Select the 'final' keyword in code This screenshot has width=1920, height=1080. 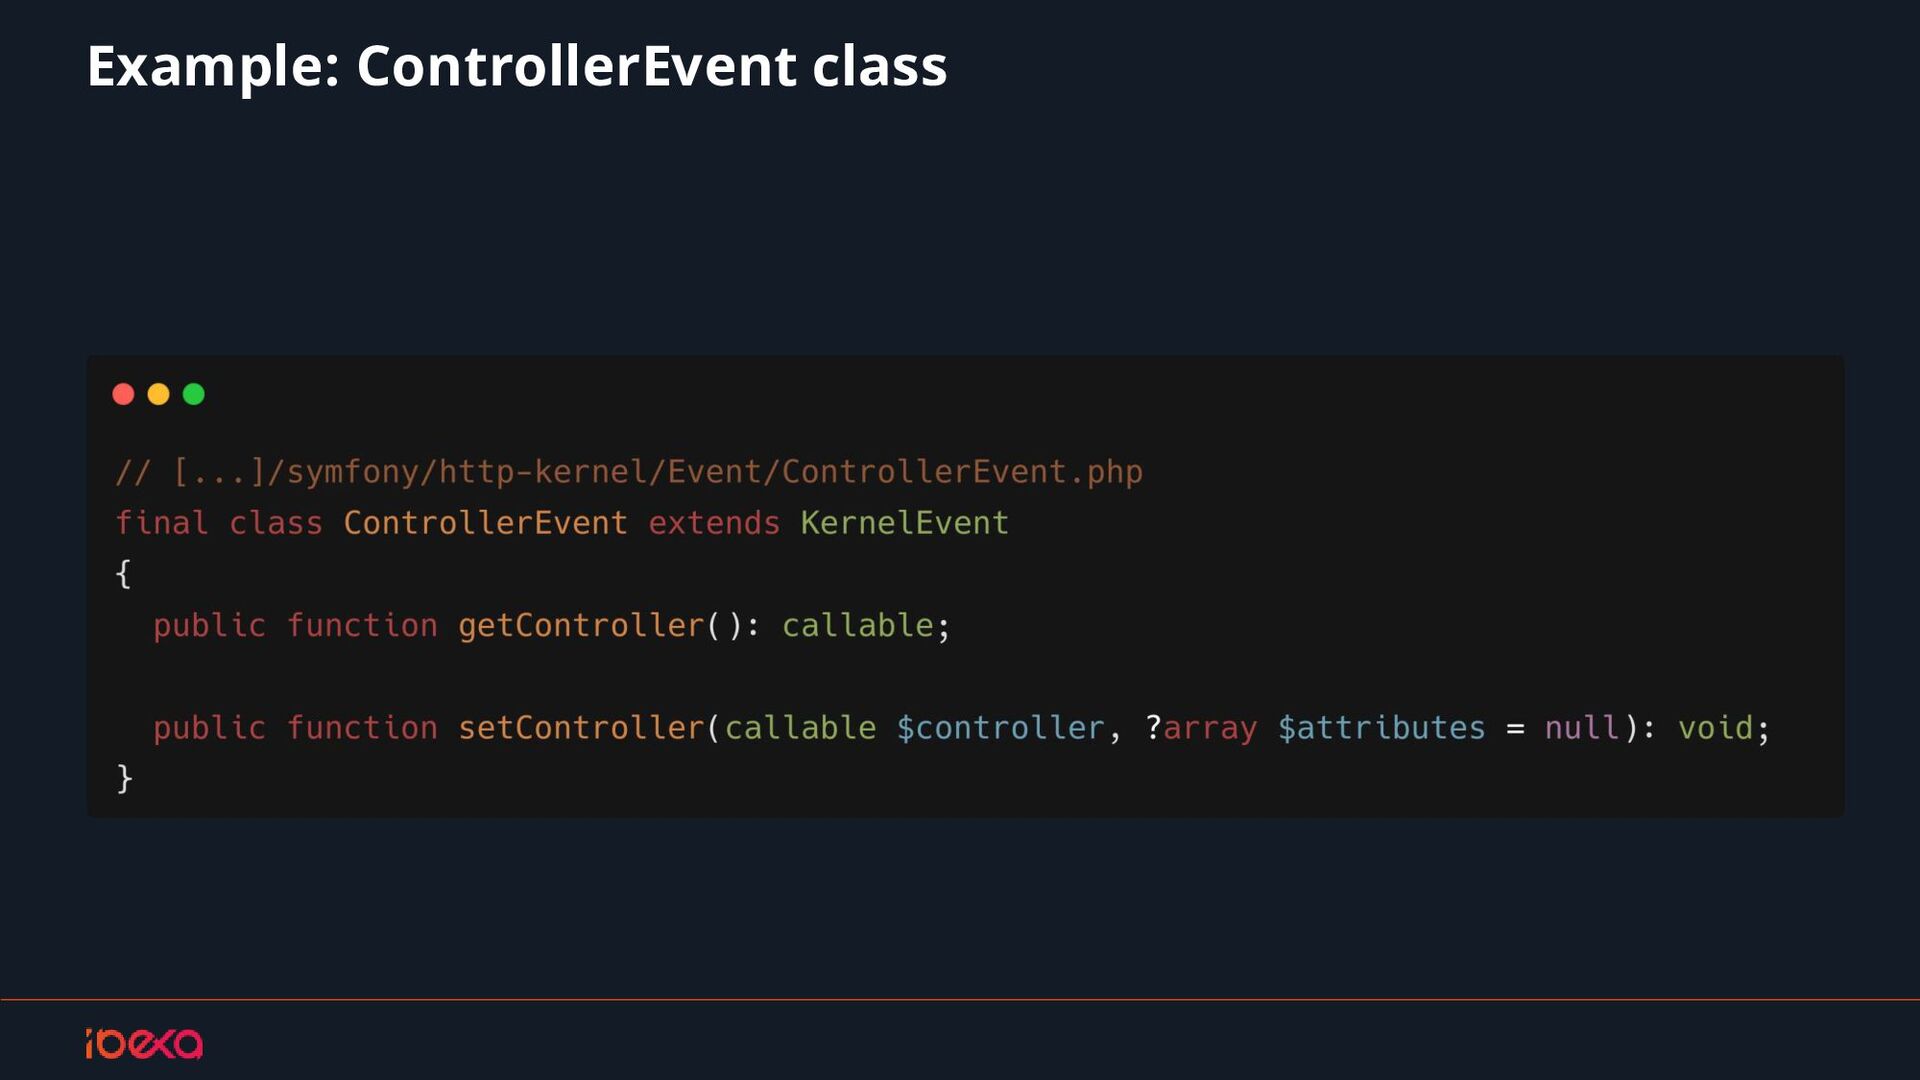(161, 522)
